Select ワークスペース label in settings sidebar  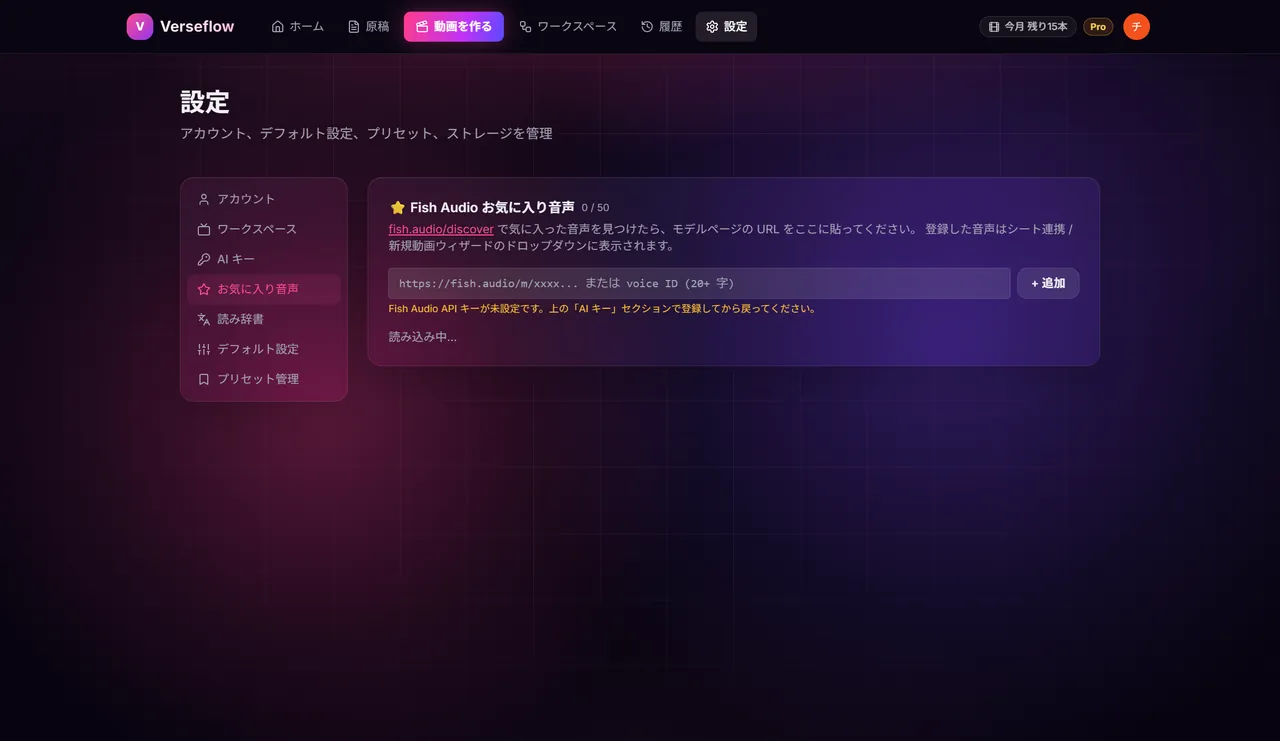pyautogui.click(x=257, y=229)
